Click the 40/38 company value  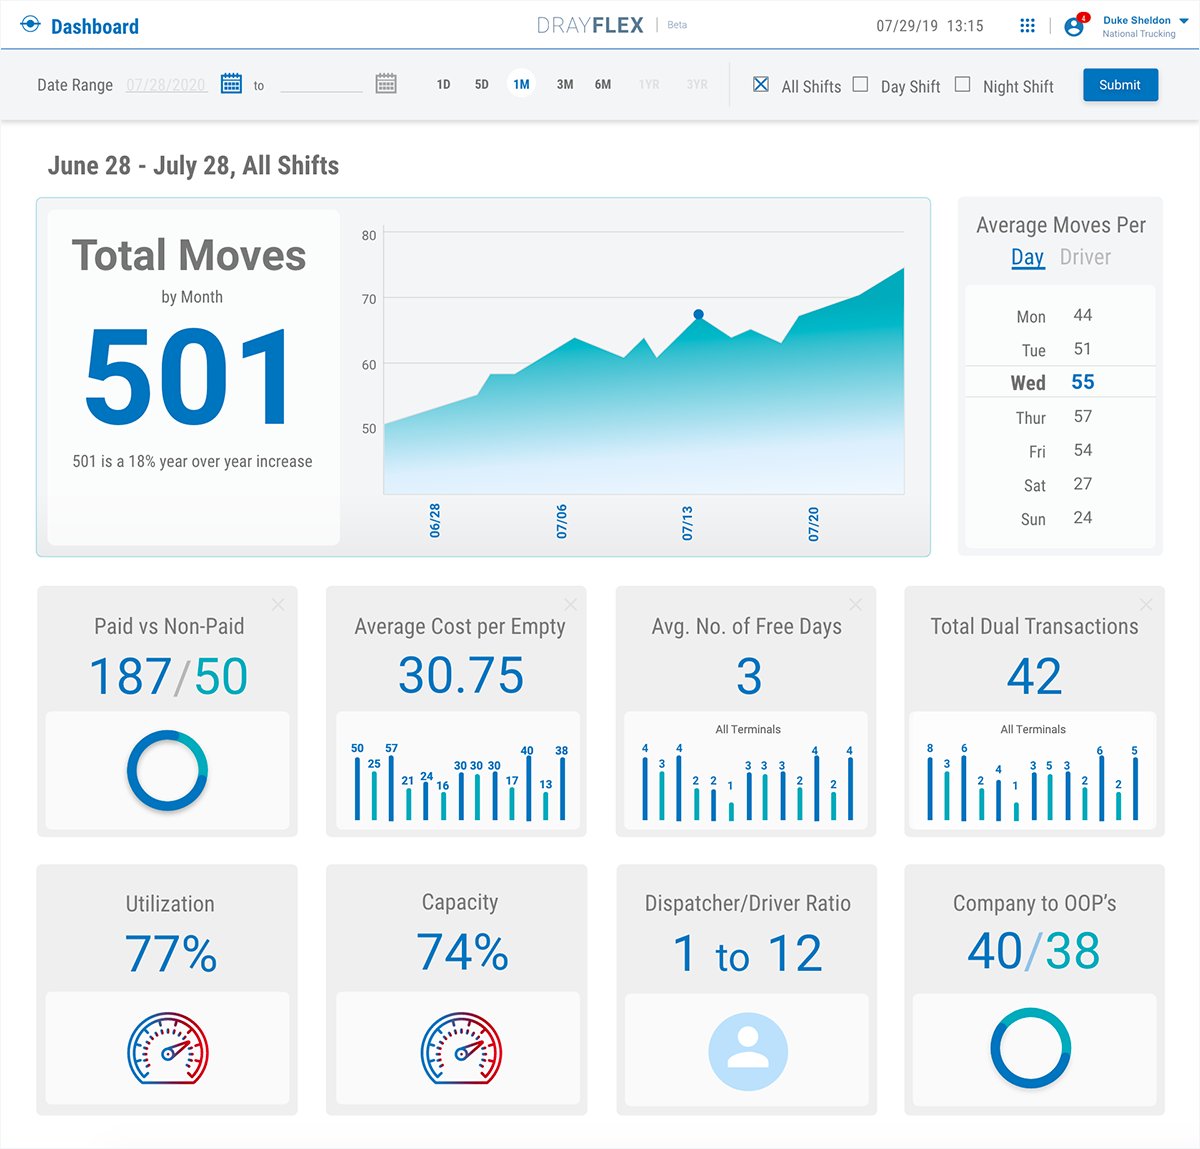[1034, 951]
